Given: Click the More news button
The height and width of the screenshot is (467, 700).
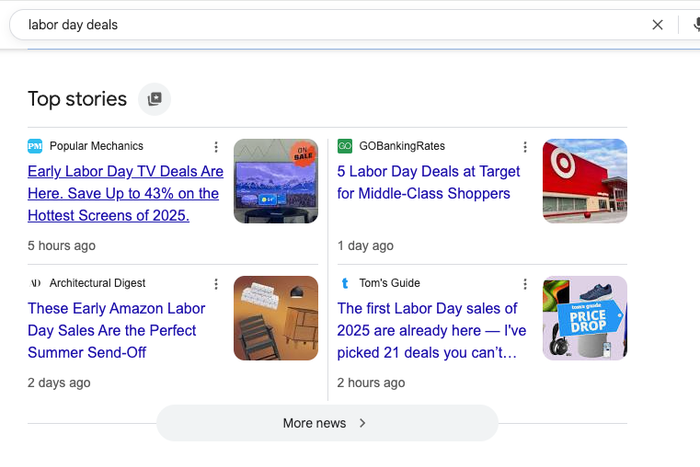Looking at the screenshot, I should coord(327,423).
